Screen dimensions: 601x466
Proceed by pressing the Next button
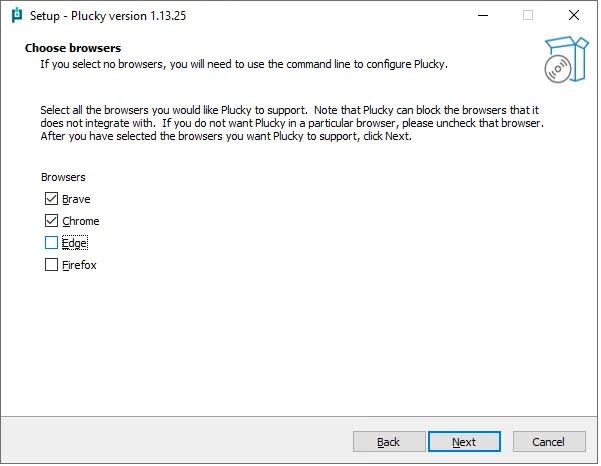[x=464, y=442]
